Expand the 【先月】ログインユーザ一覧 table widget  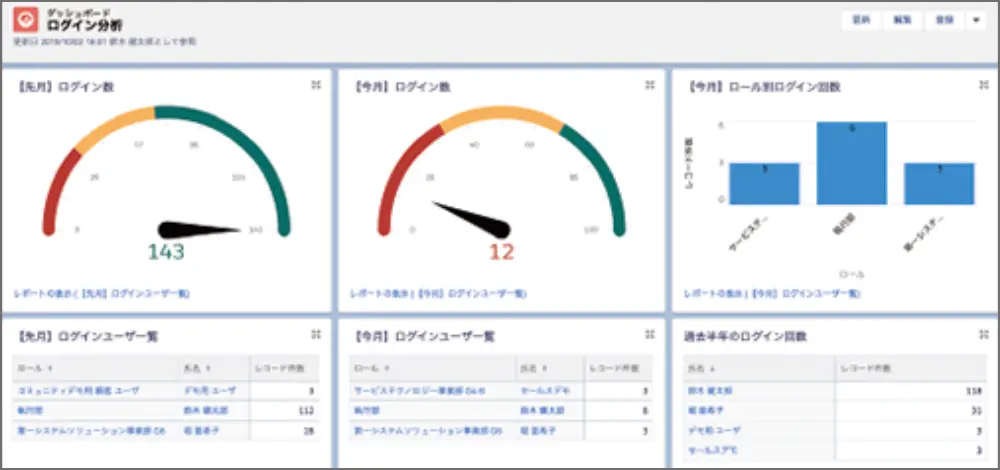316,335
